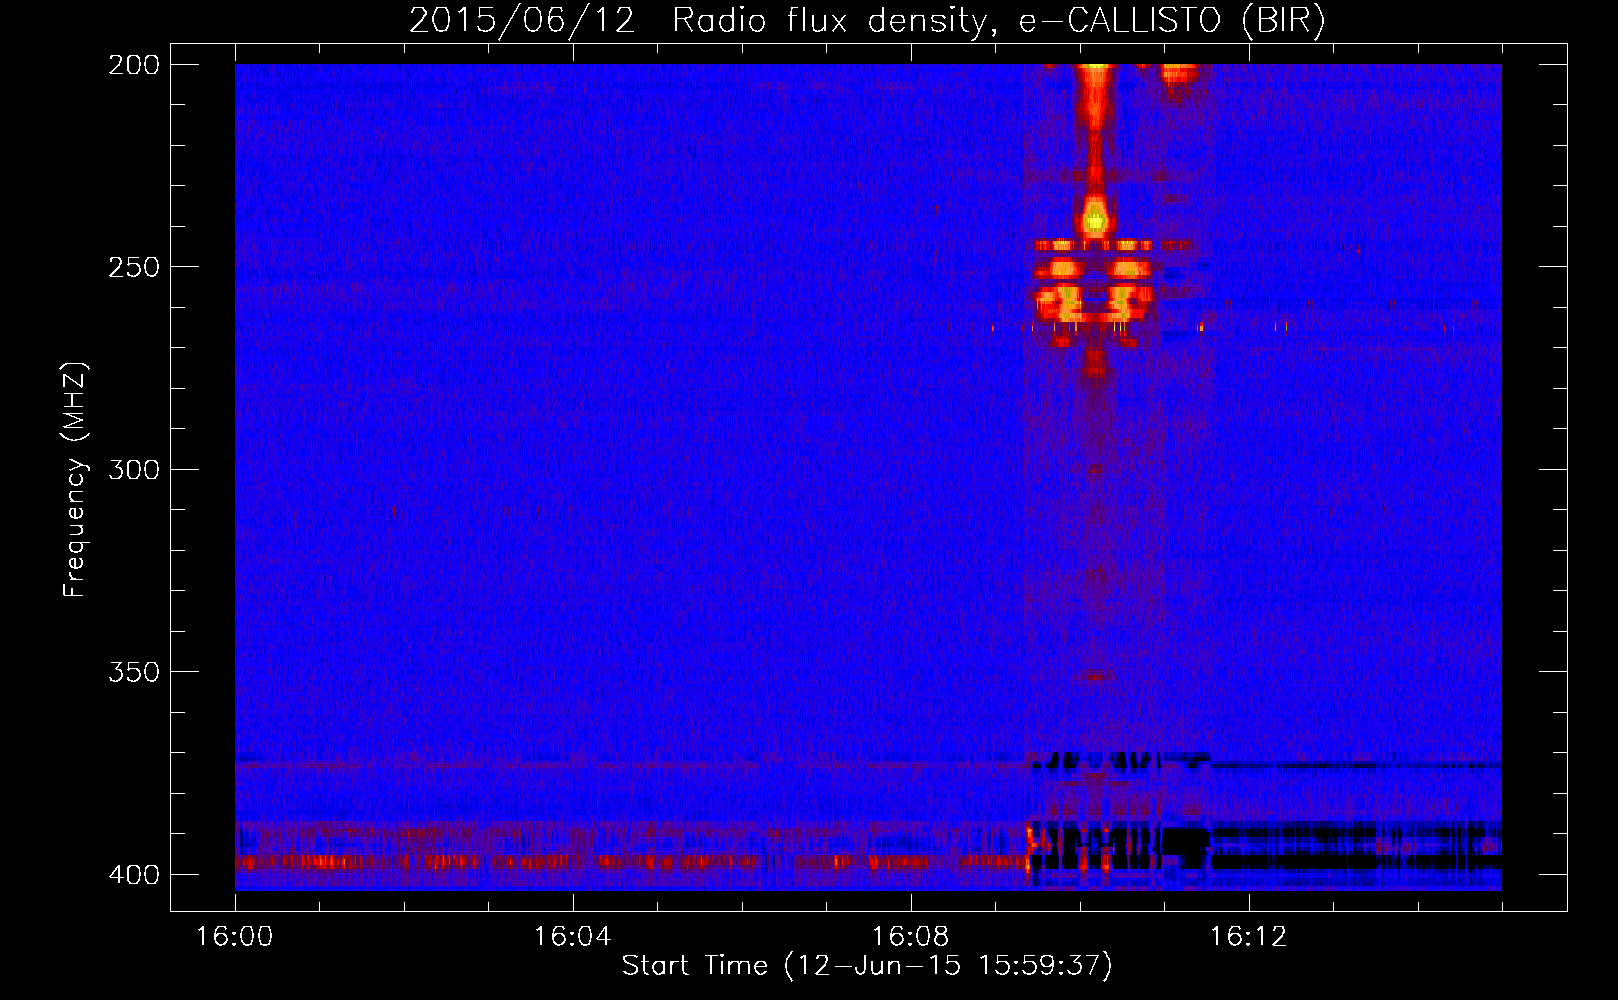The height and width of the screenshot is (1000, 1618).
Task: Click the 16:08 time tick label
Action: coord(910,937)
